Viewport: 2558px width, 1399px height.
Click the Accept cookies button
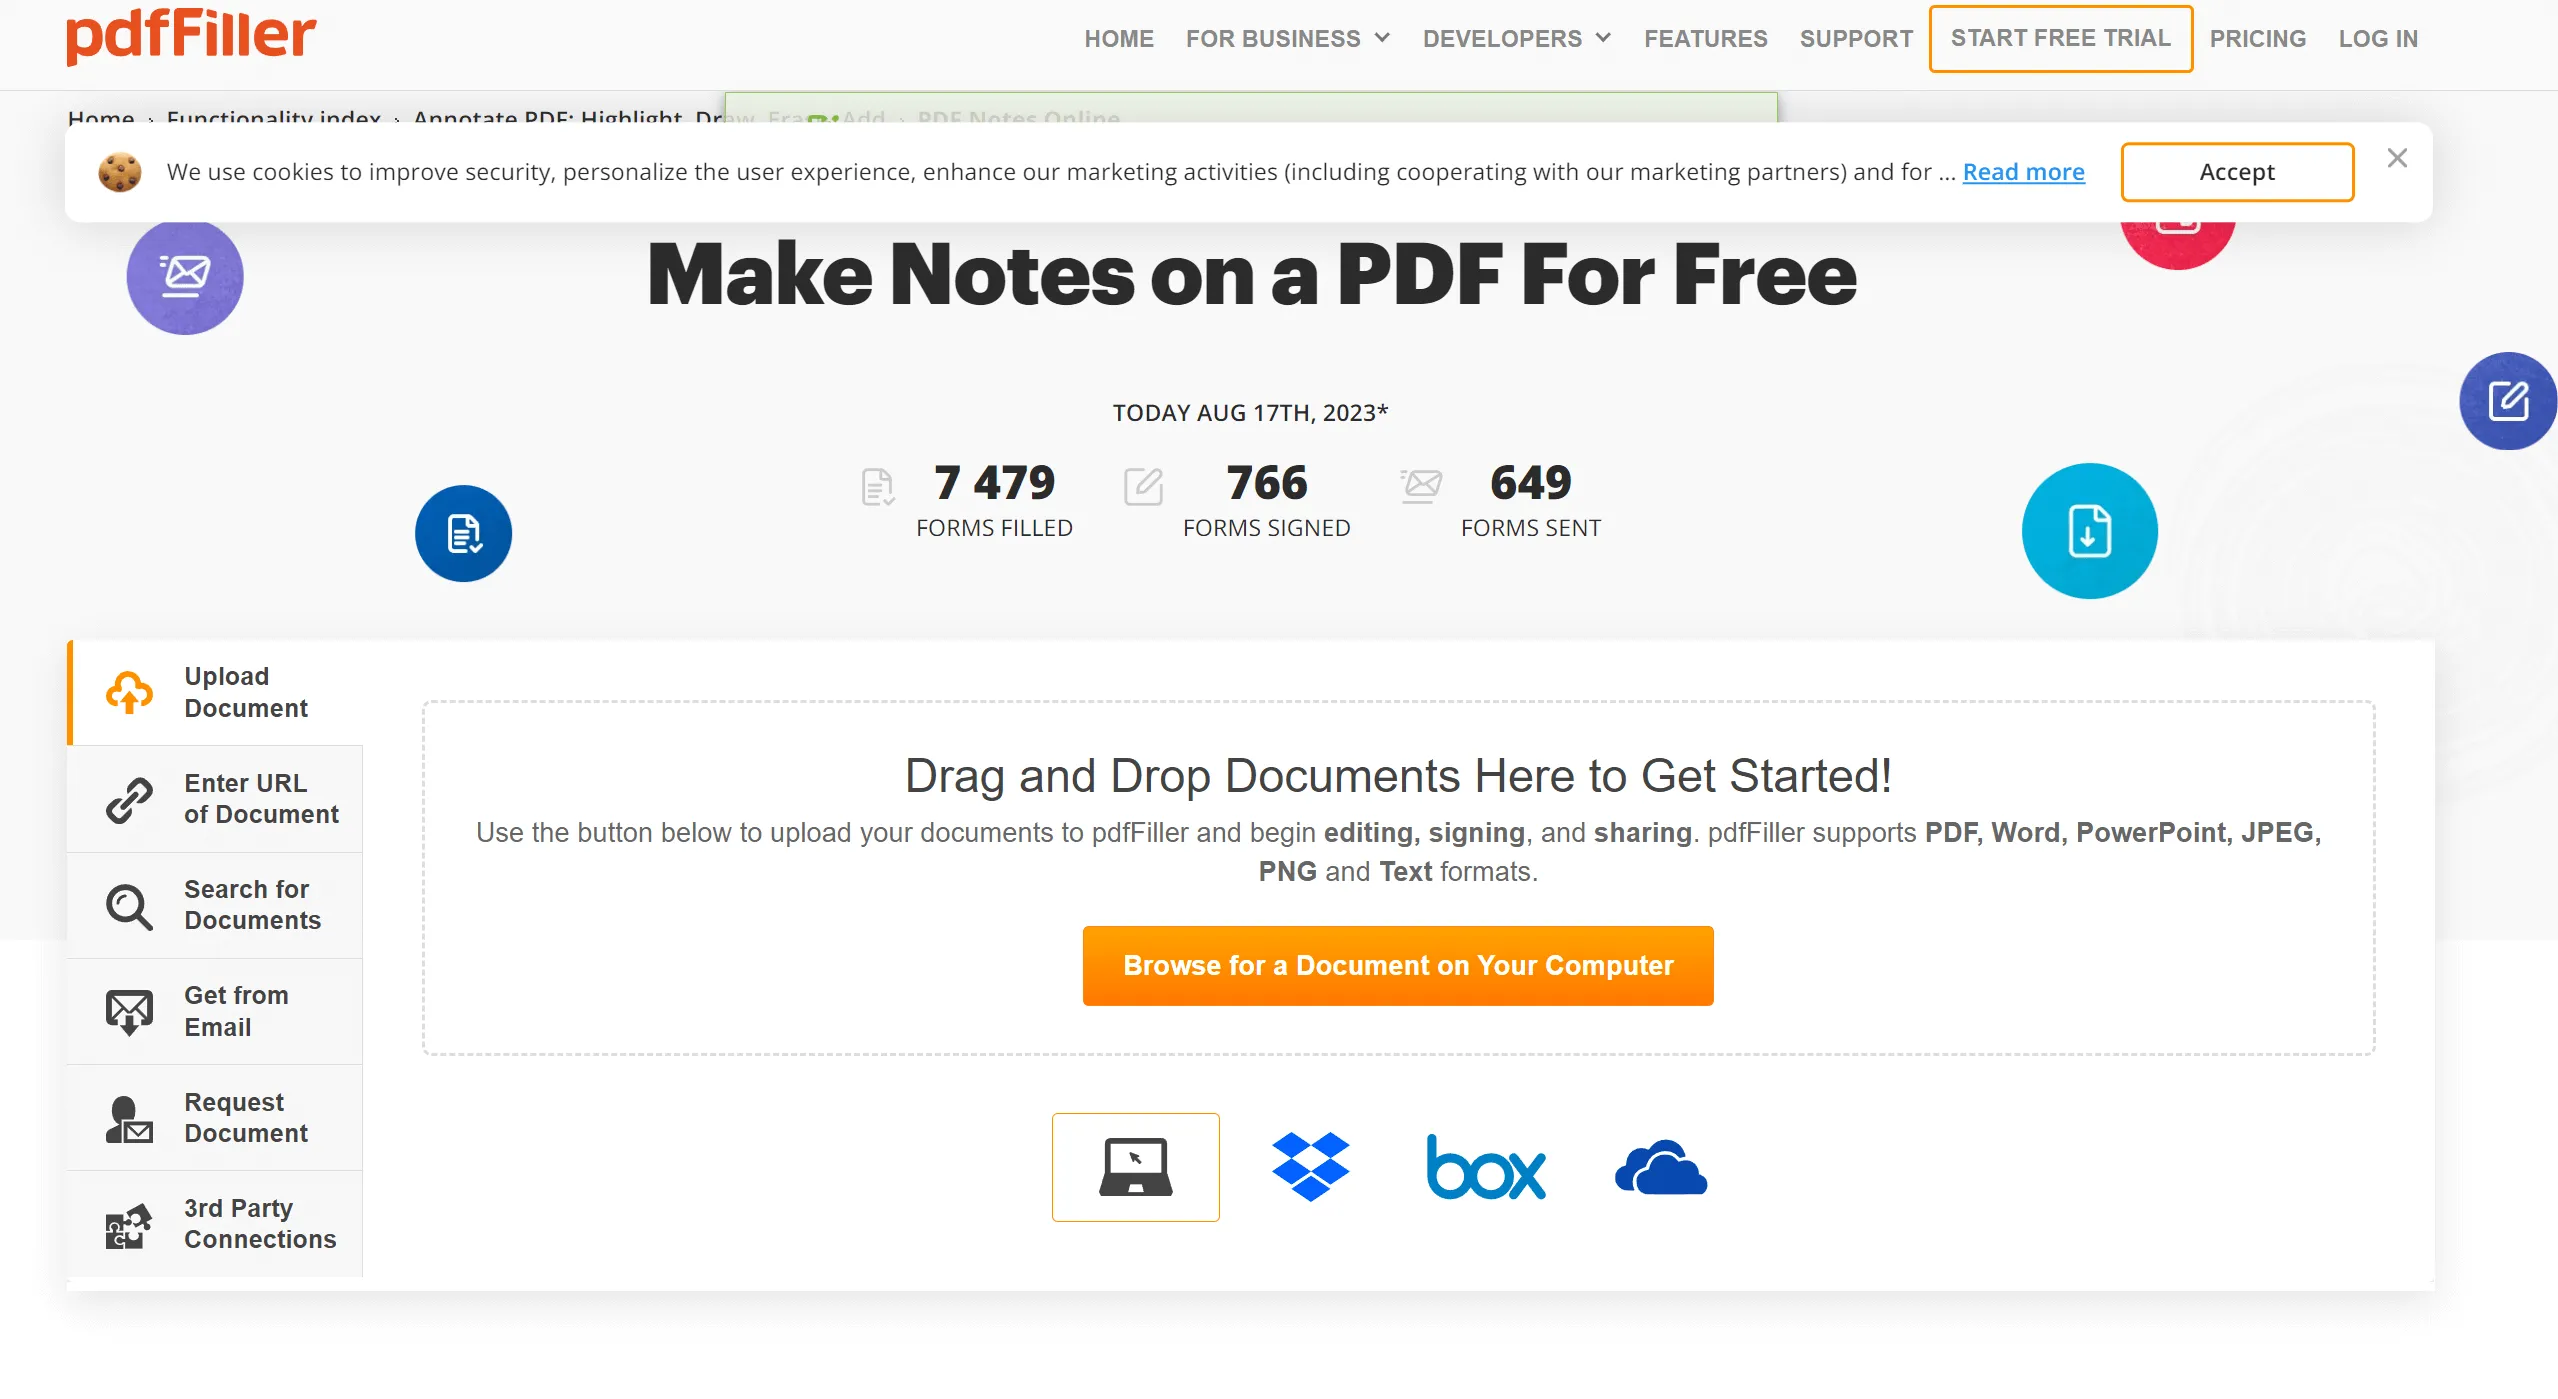[2238, 171]
